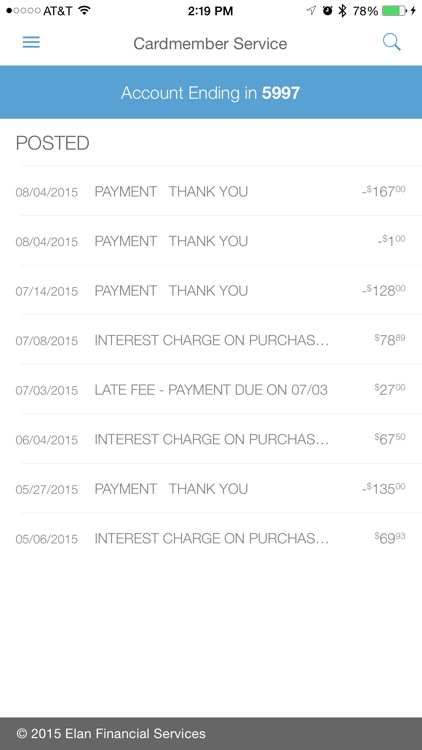The width and height of the screenshot is (422, 750).
Task: Tap the Cardmember Service title
Action: coord(210,44)
